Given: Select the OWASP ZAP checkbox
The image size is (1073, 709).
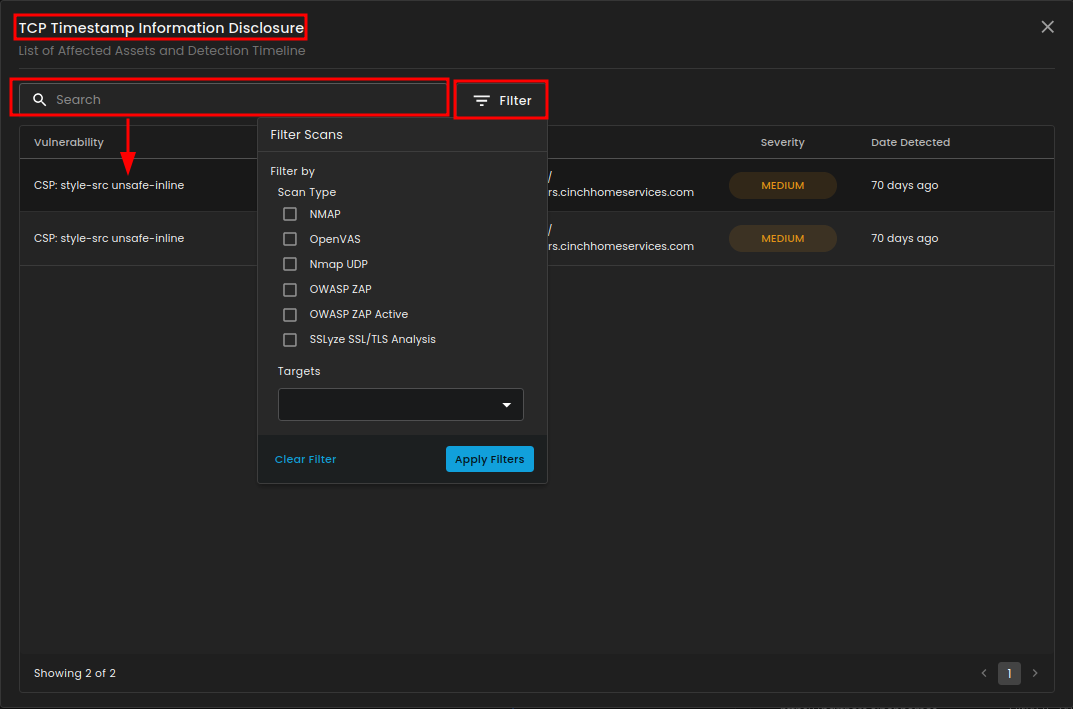Looking at the screenshot, I should pyautogui.click(x=290, y=290).
